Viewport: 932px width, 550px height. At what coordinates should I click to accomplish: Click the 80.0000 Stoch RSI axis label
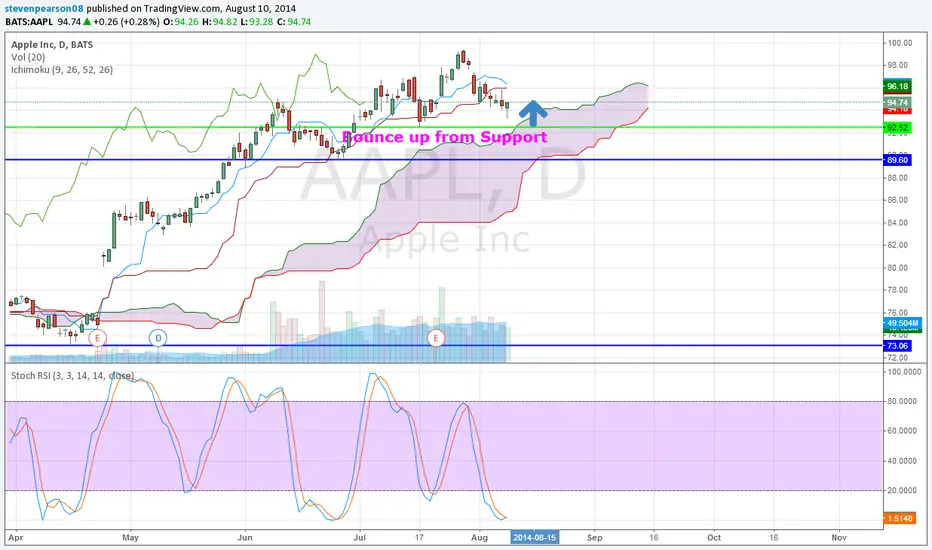(902, 401)
